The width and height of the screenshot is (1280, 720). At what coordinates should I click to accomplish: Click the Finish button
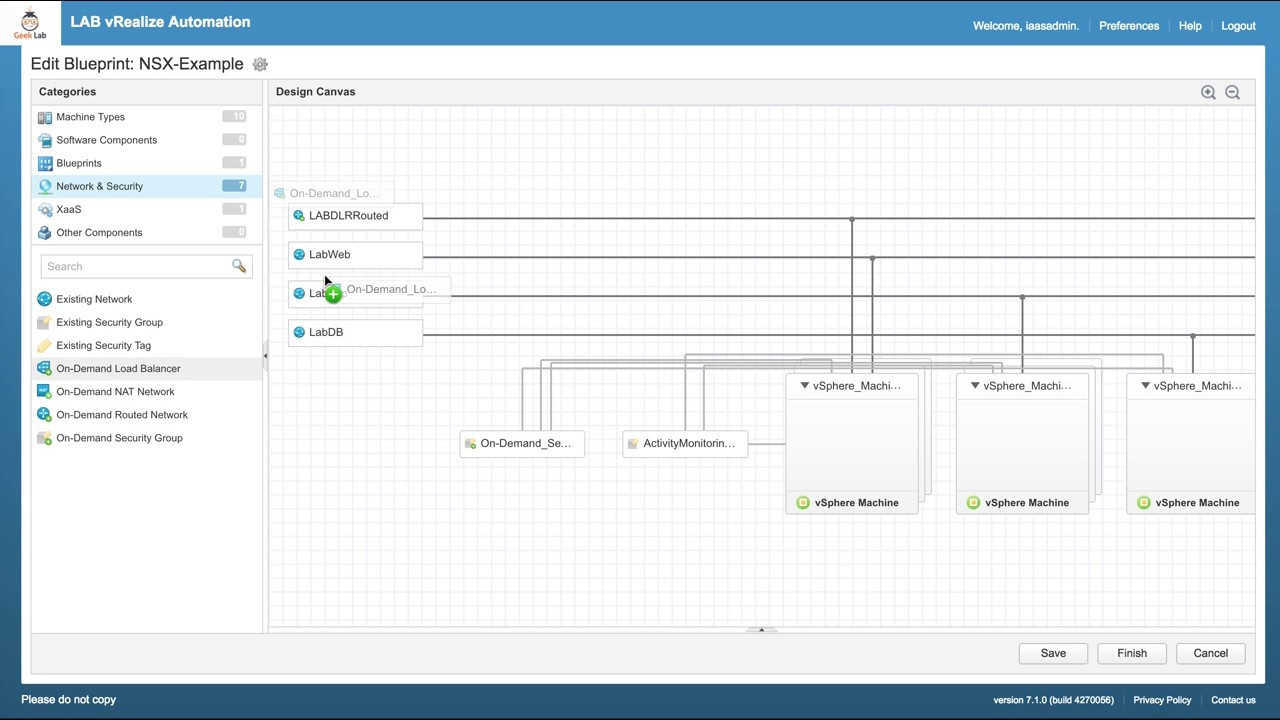tap(1131, 653)
